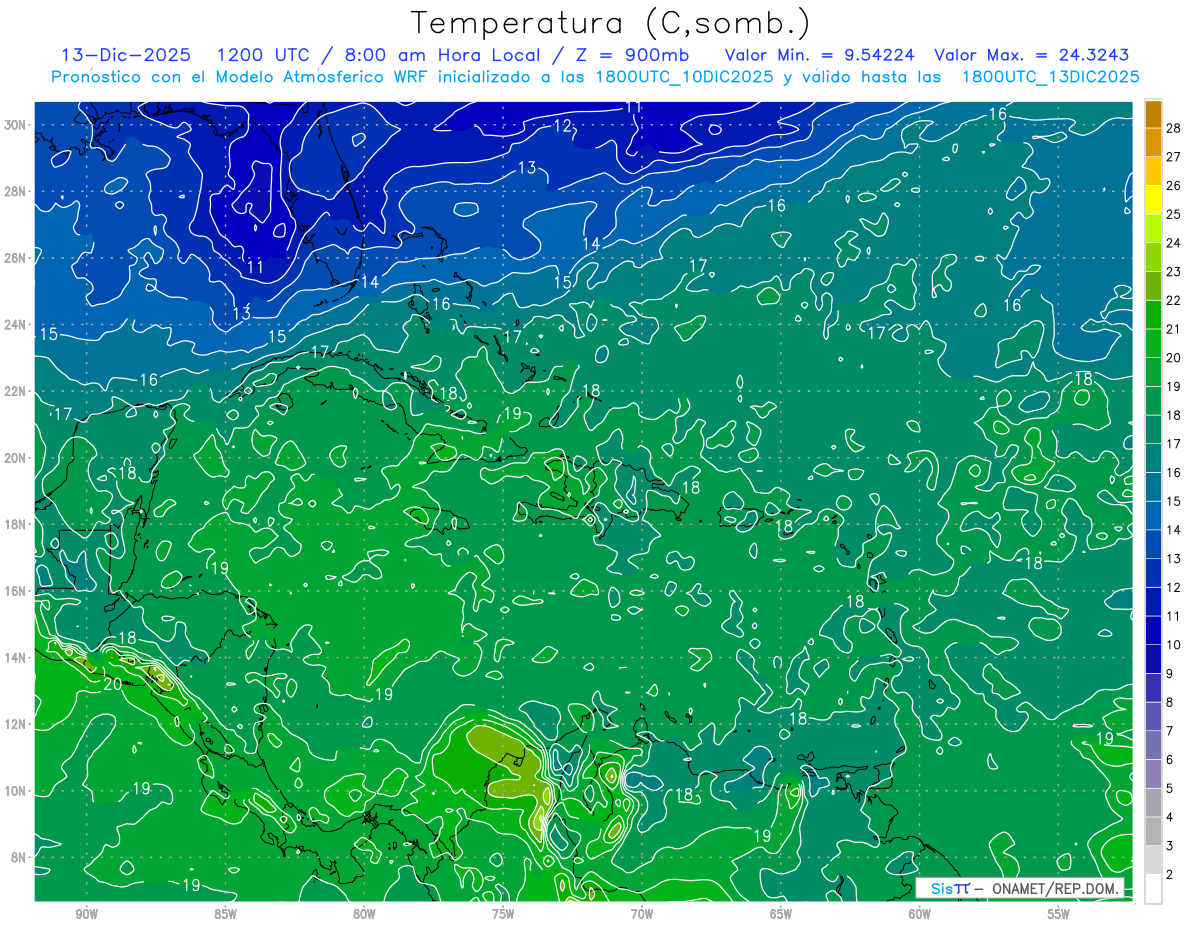The width and height of the screenshot is (1200, 927).
Task: Click the "12" contour label near 30N
Action: pyautogui.click(x=562, y=126)
